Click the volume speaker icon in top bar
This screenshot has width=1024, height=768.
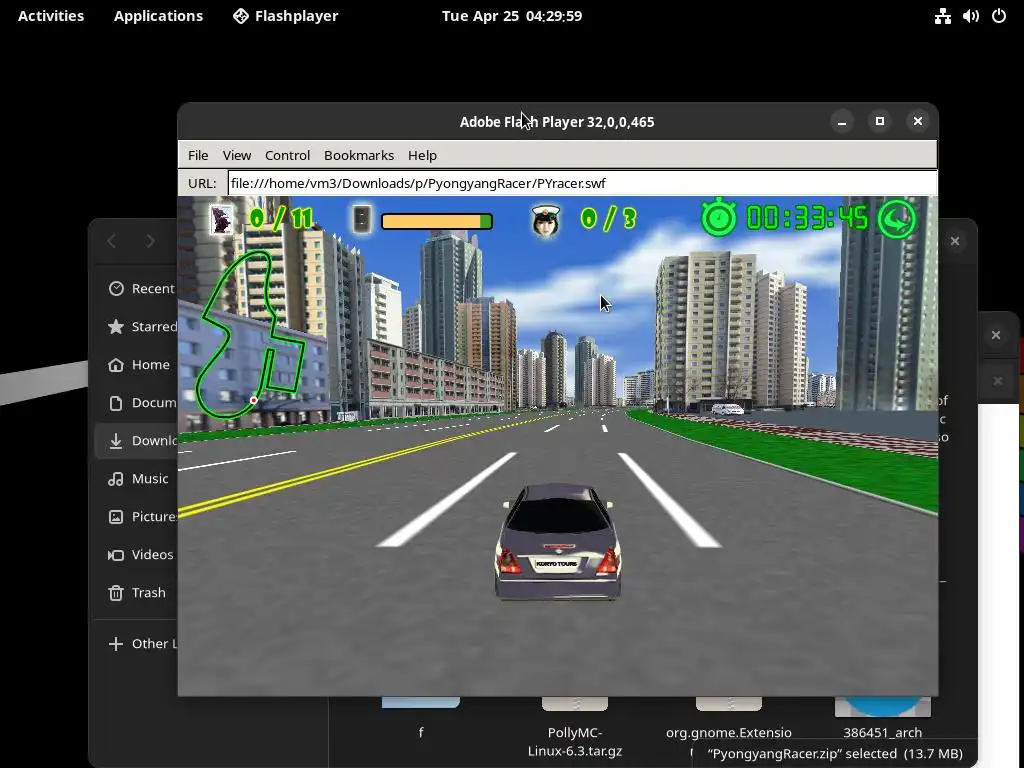[970, 16]
